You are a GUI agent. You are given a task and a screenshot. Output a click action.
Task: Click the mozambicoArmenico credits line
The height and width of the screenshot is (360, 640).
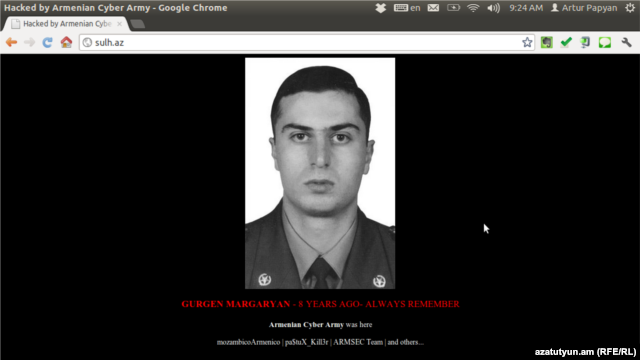pos(320,342)
